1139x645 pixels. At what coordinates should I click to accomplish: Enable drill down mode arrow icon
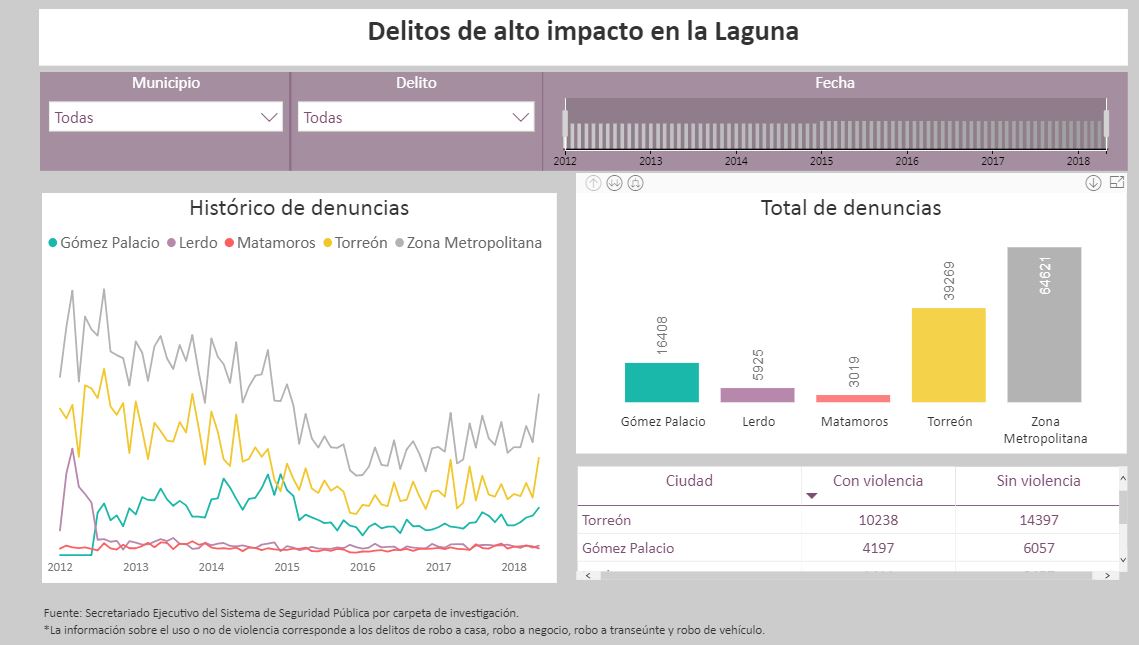(1093, 183)
